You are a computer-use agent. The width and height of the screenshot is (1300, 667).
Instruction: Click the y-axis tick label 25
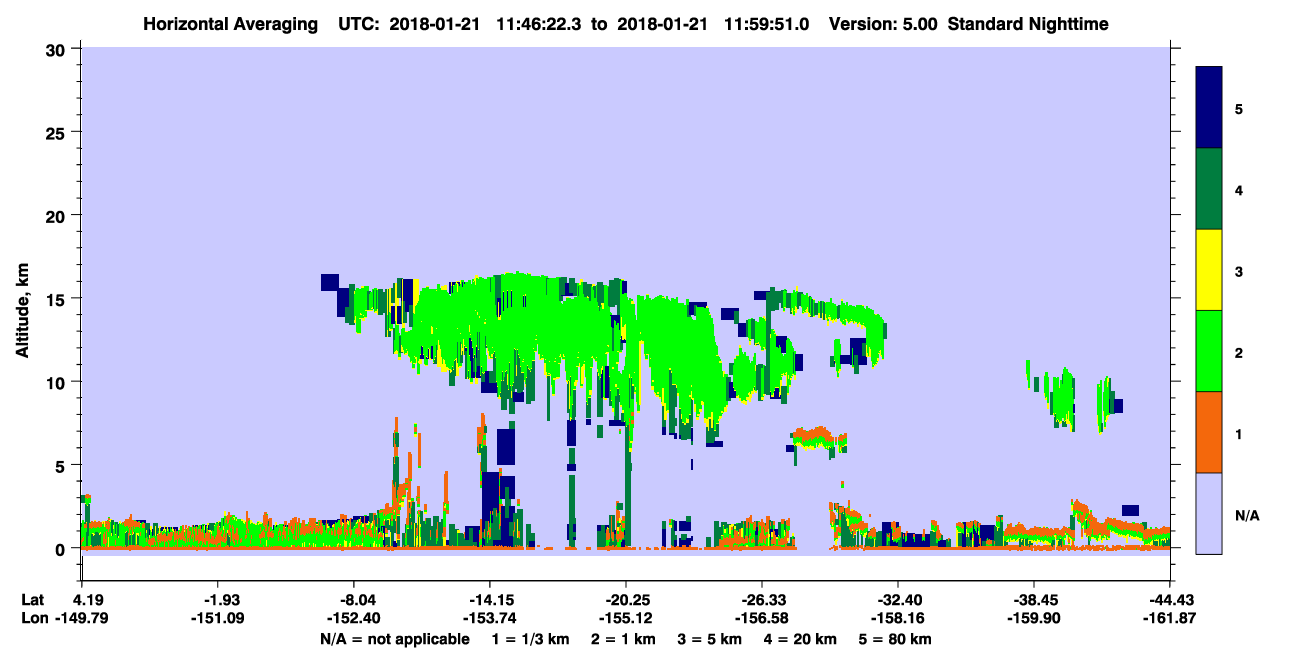pos(58,132)
